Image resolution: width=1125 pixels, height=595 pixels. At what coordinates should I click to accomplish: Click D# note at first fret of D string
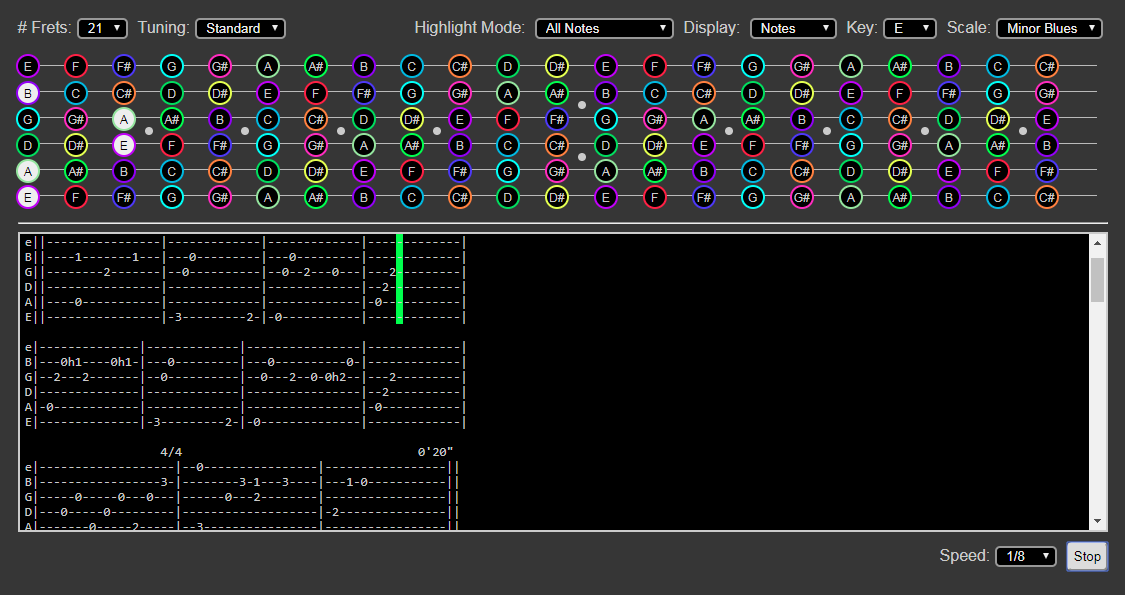75,146
